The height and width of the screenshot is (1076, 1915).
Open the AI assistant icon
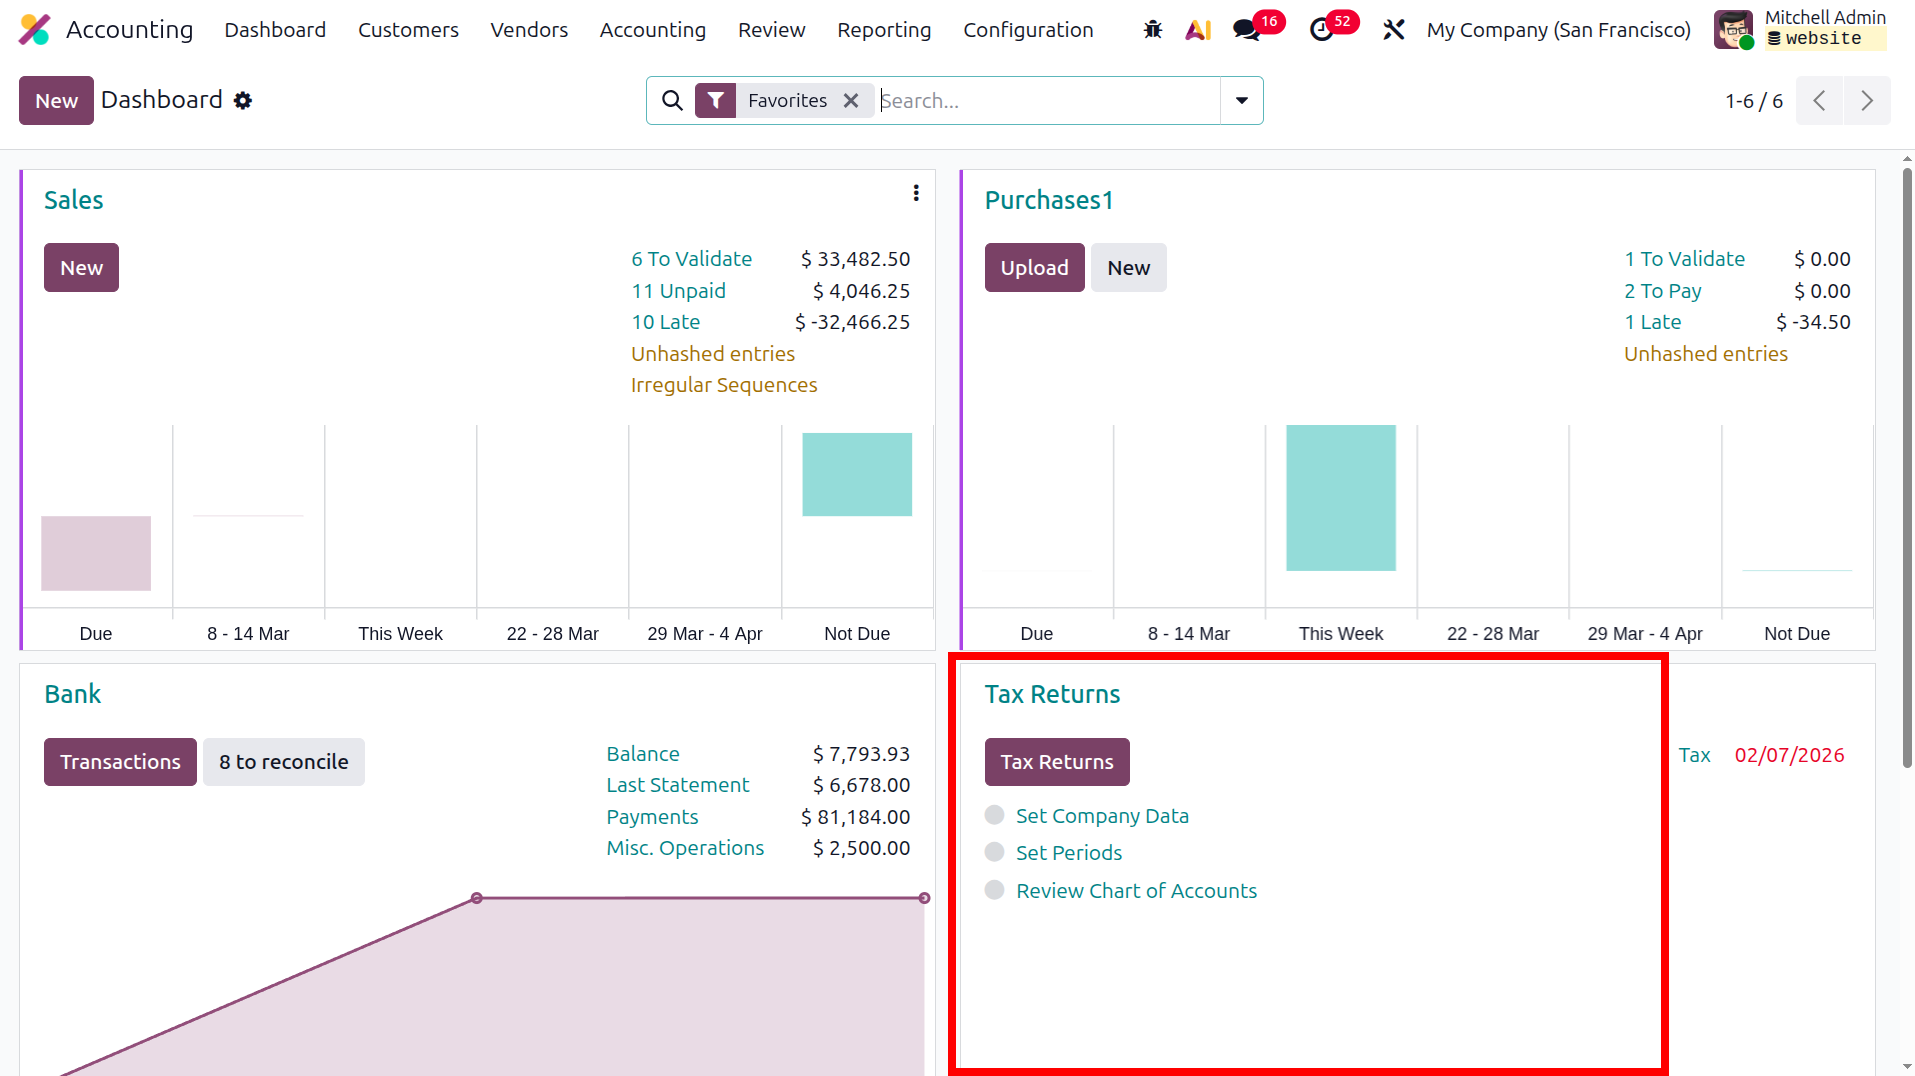pyautogui.click(x=1198, y=30)
